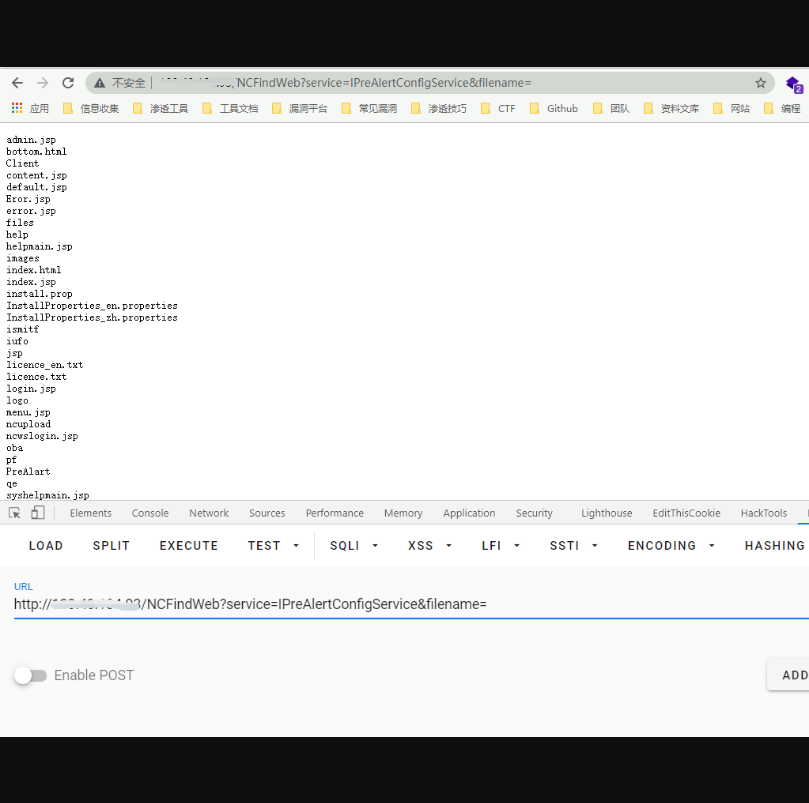
Task: Switch to the HackTools tab
Action: [x=764, y=513]
